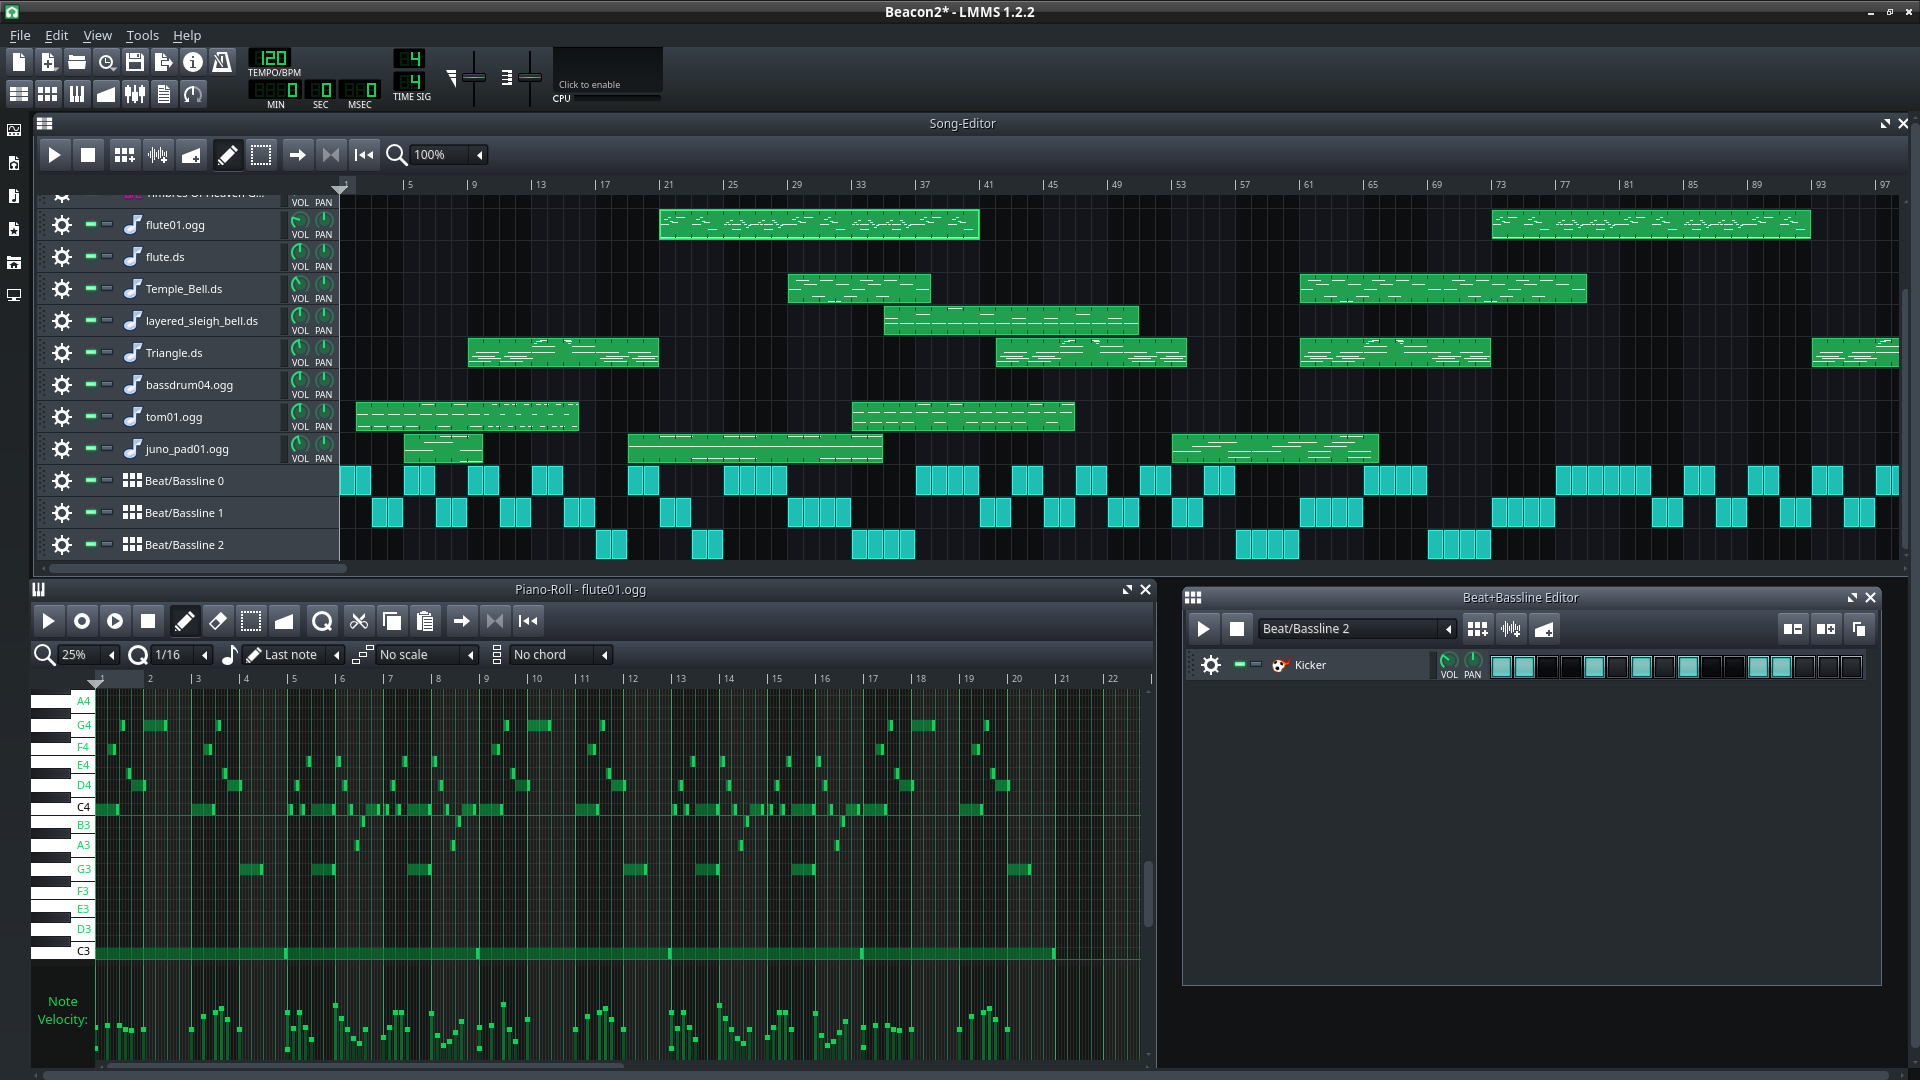
Task: Open Song-Editor zoom 100% dropdown
Action: click(449, 155)
